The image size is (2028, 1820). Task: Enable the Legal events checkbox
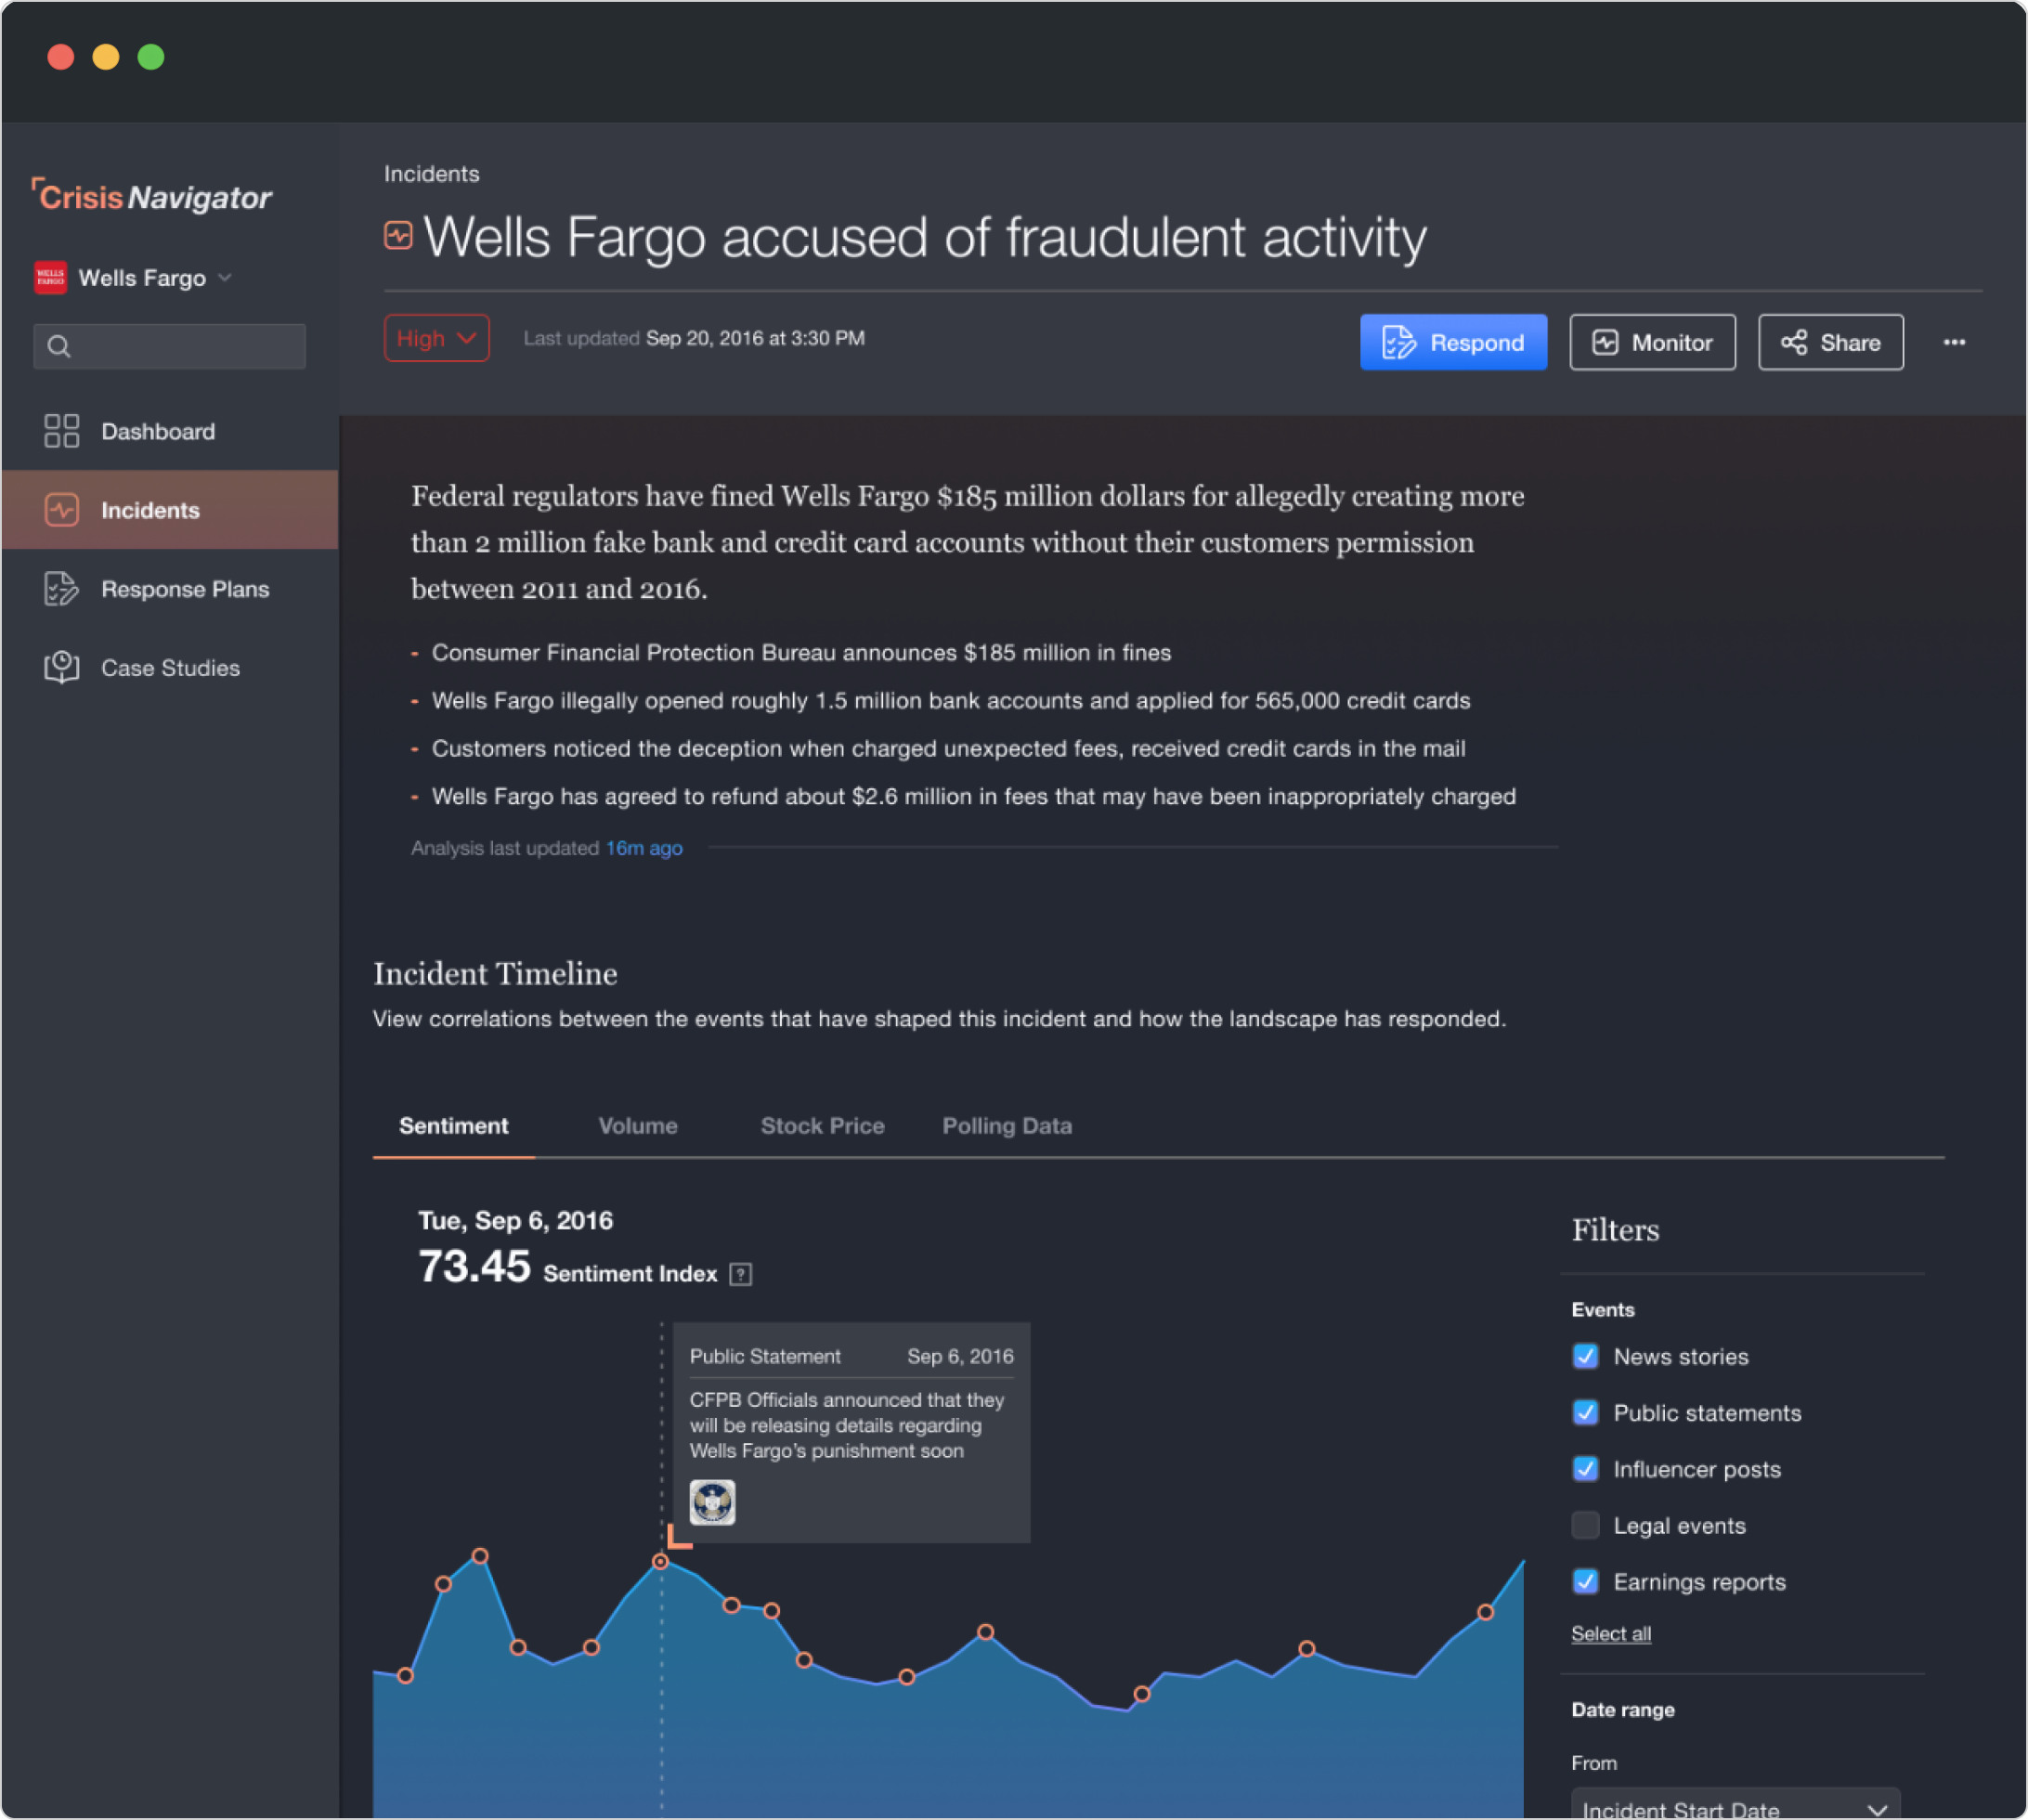1585,1525
